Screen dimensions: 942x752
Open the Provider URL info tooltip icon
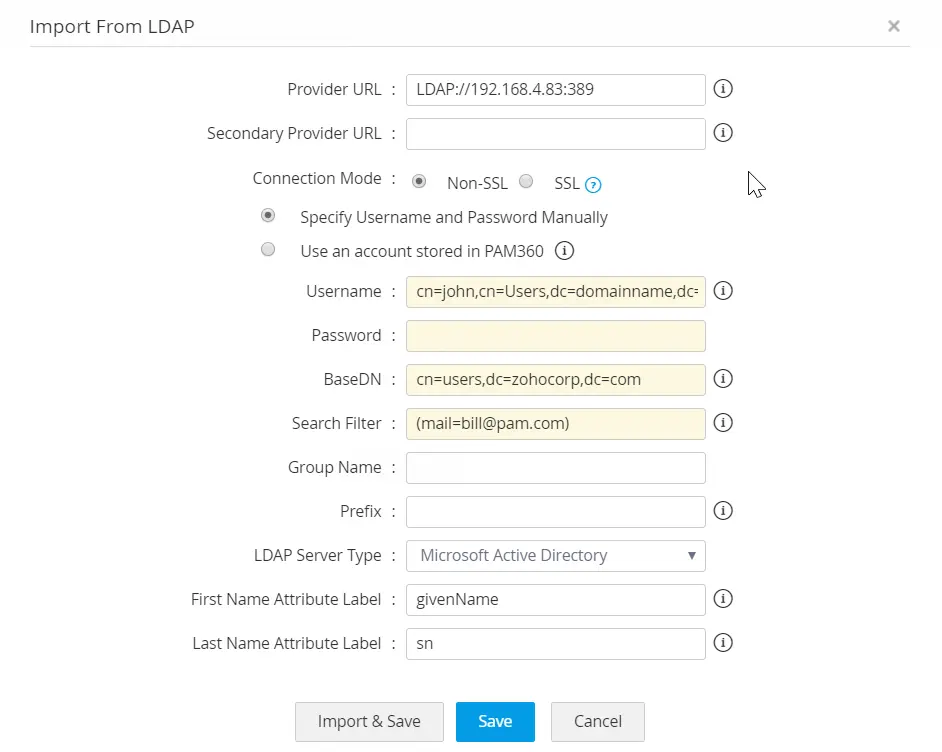click(723, 89)
